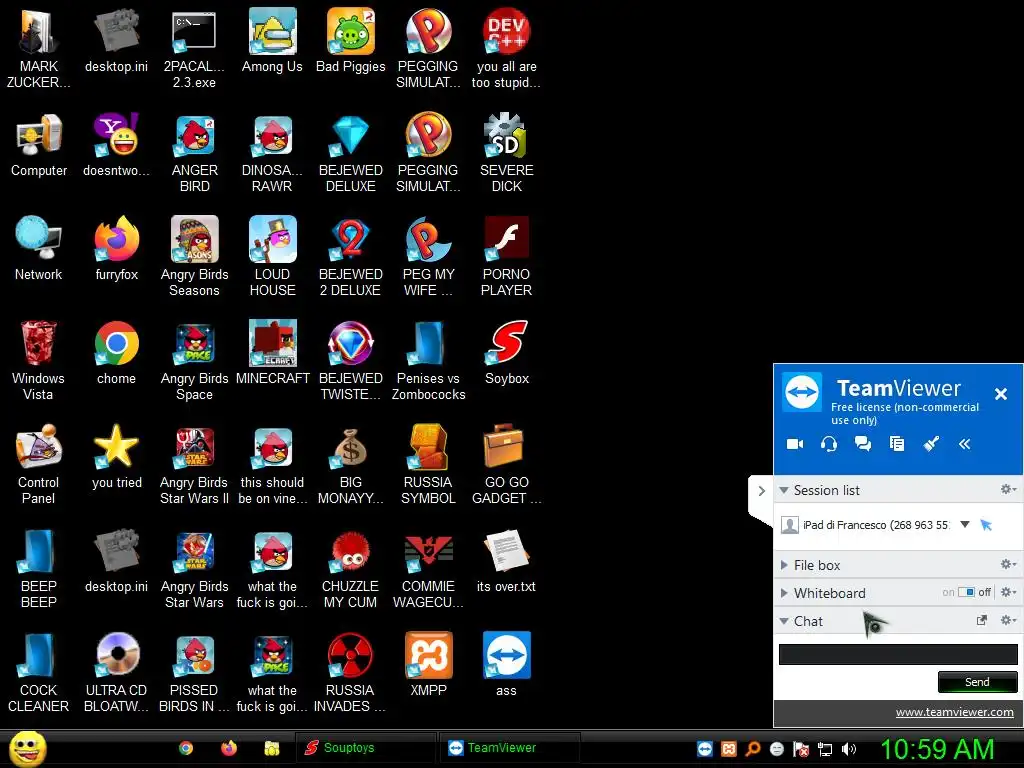Select the Computer desktop icon
Viewport: 1024px width, 768px height.
click(39, 146)
